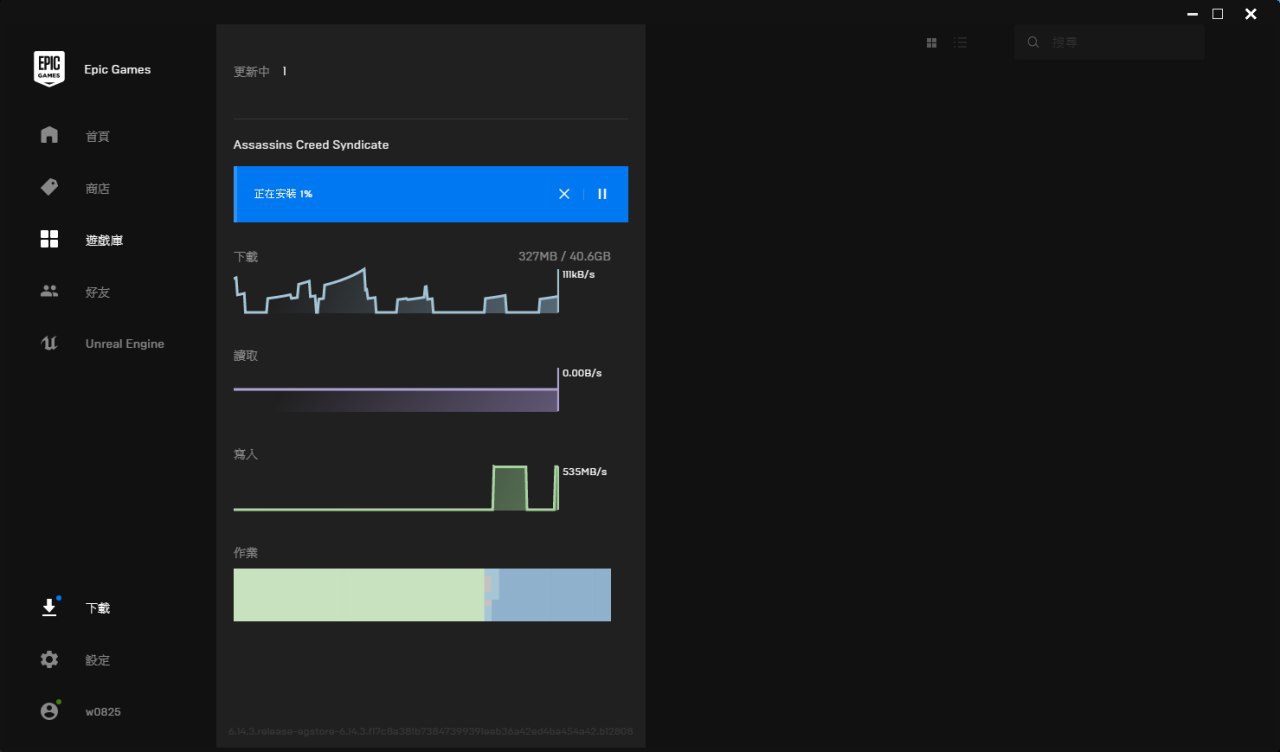Cancel the Assassins Creed Syndicate install
This screenshot has width=1280, height=752.
[564, 194]
